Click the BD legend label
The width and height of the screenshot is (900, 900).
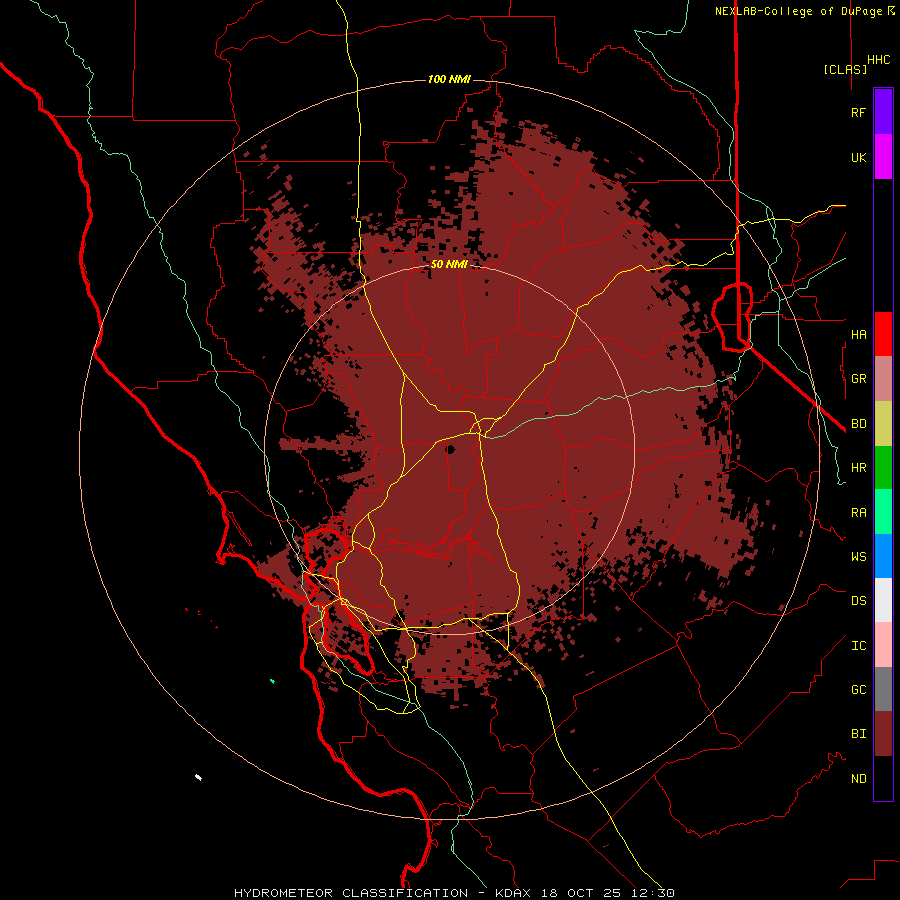pos(859,424)
